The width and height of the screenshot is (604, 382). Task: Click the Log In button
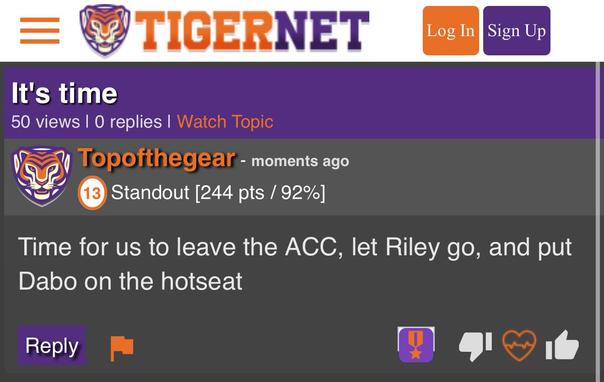pyautogui.click(x=451, y=31)
